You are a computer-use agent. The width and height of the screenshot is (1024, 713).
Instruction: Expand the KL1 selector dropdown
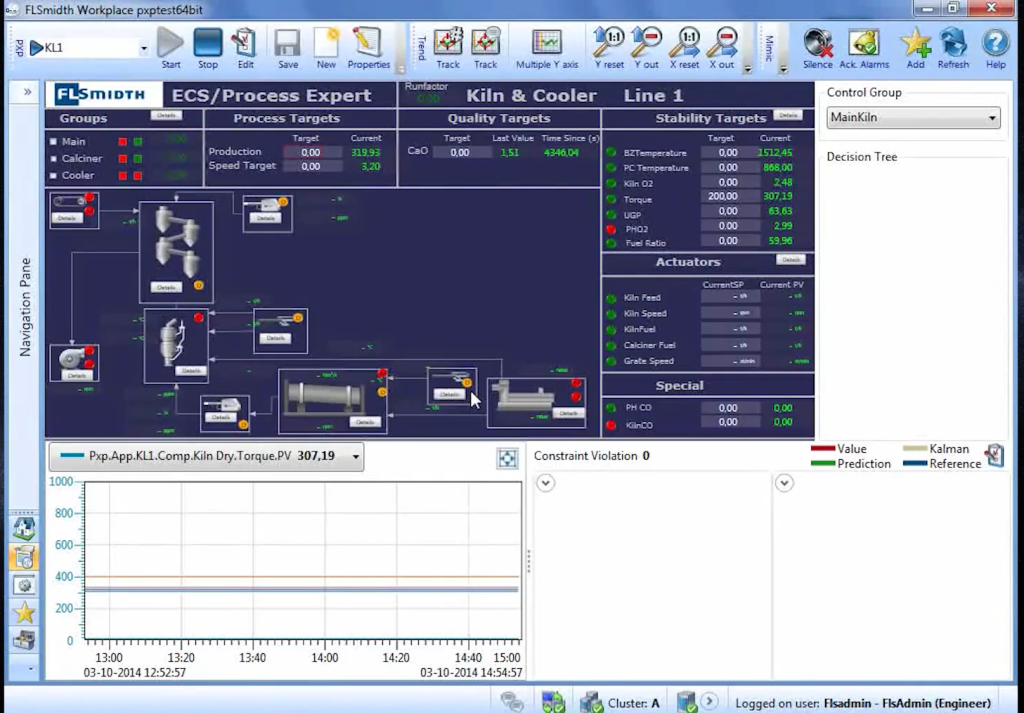(x=143, y=46)
